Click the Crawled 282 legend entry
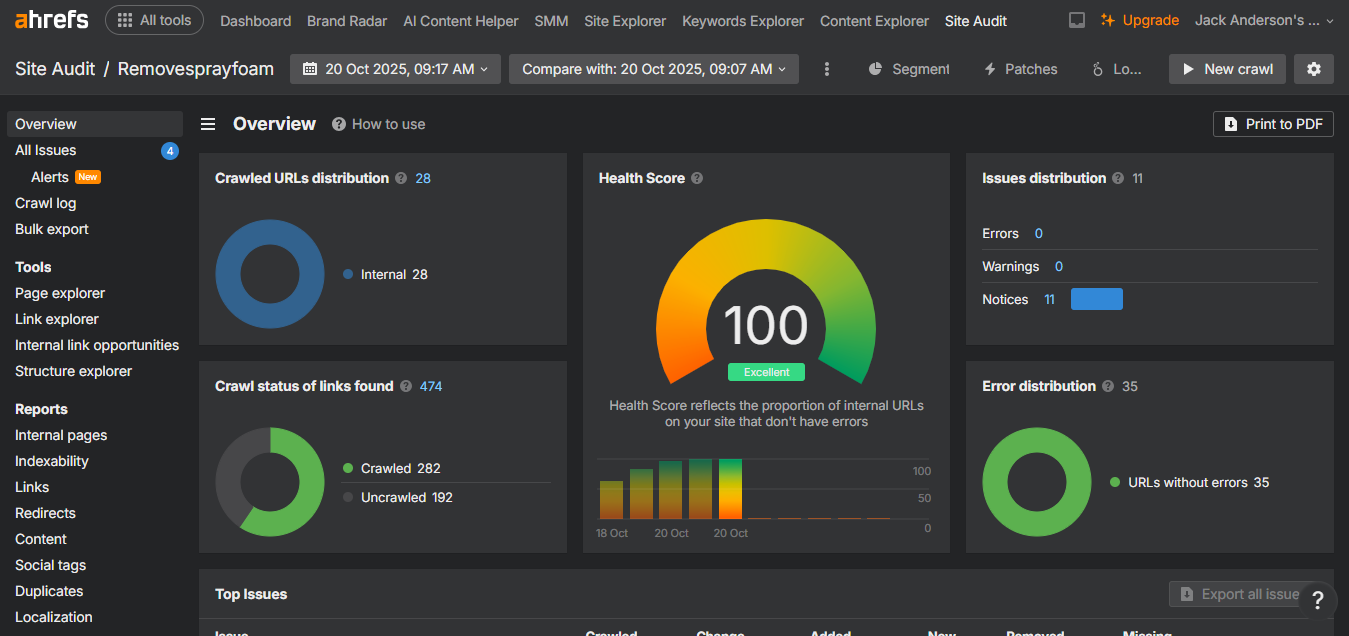 tap(392, 468)
